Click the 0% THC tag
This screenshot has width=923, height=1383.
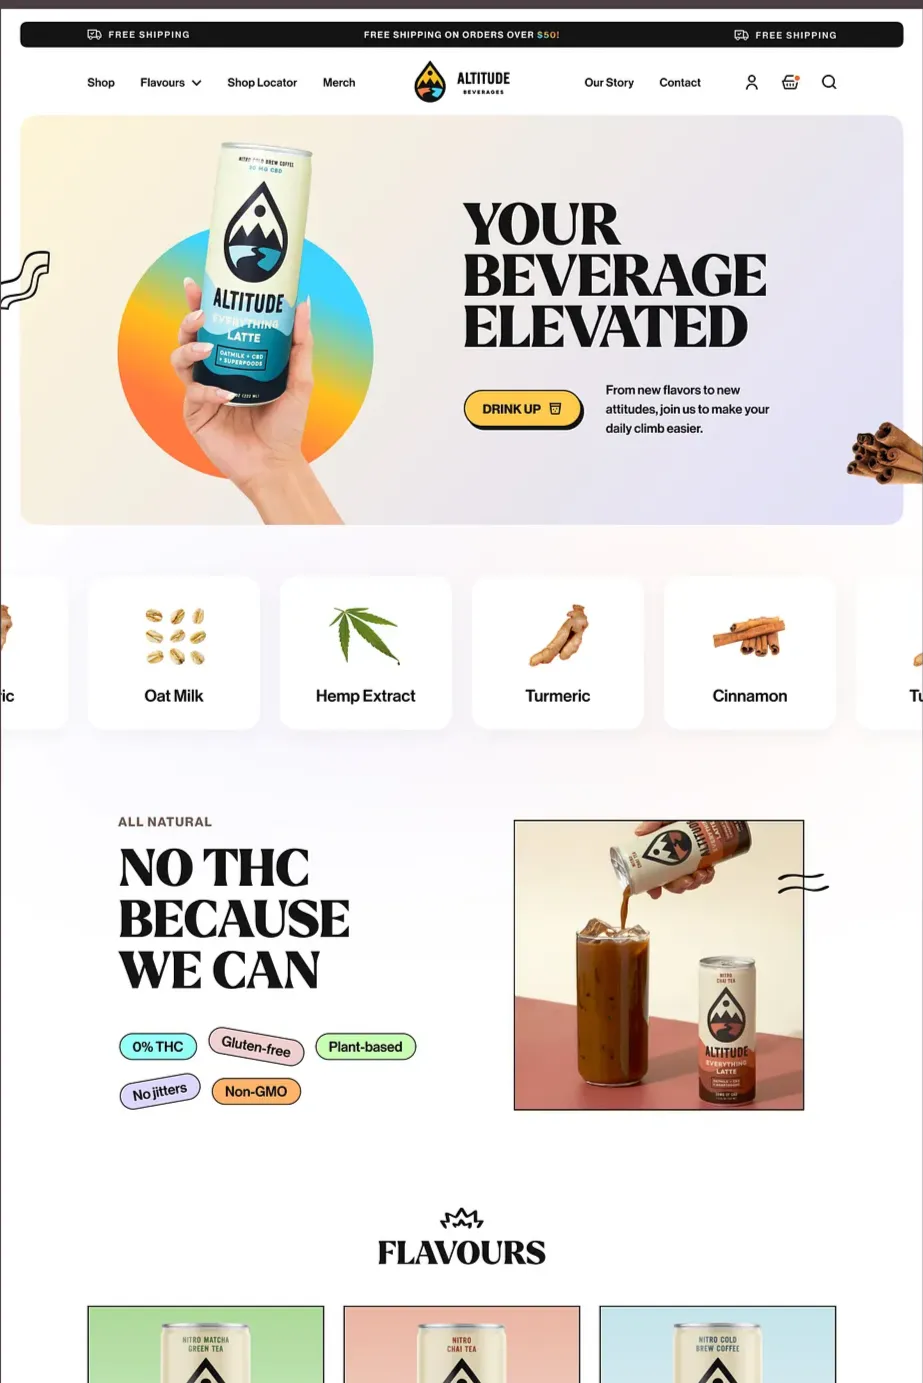pyautogui.click(x=158, y=1047)
